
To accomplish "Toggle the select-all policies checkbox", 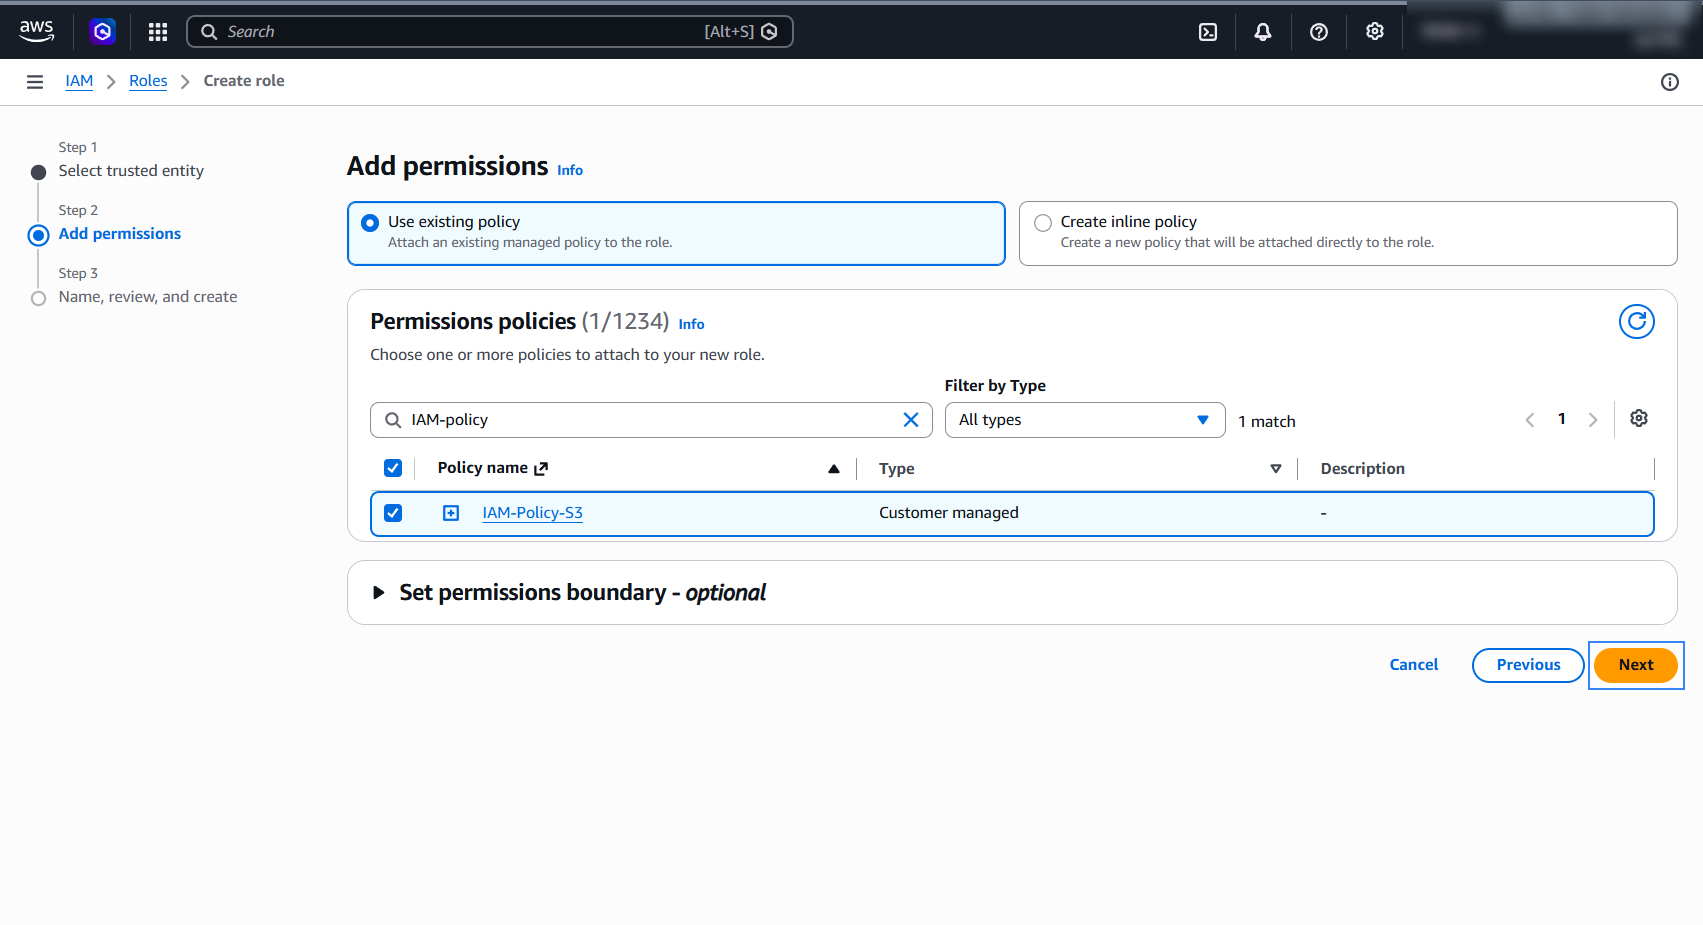I will (393, 468).
